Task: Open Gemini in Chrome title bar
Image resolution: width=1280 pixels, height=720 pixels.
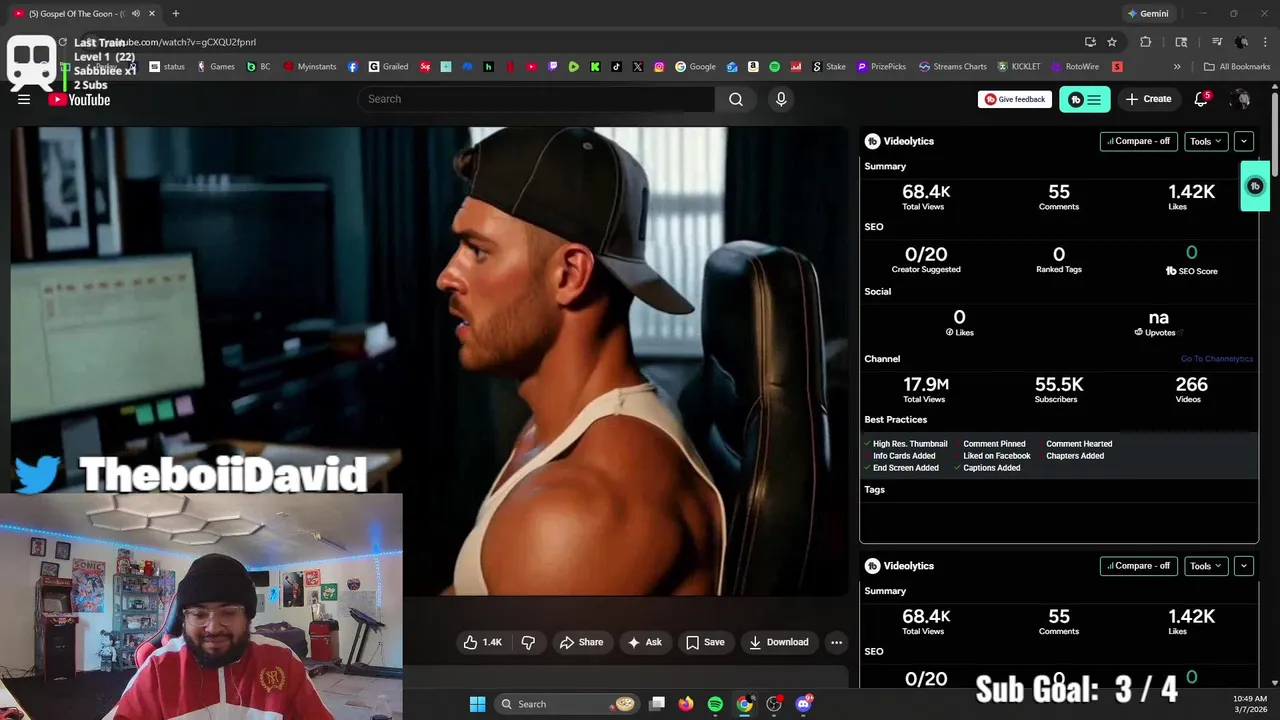Action: point(1147,13)
